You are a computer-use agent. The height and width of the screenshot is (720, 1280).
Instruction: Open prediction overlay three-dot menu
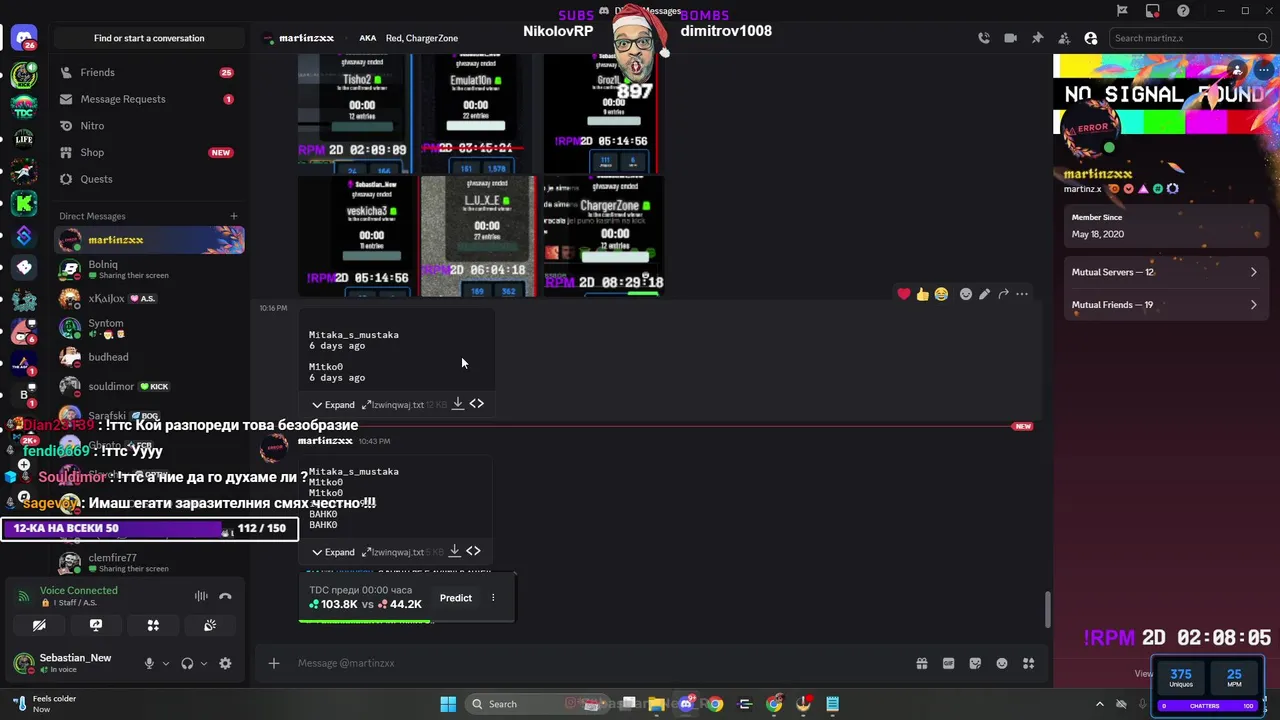coord(493,598)
